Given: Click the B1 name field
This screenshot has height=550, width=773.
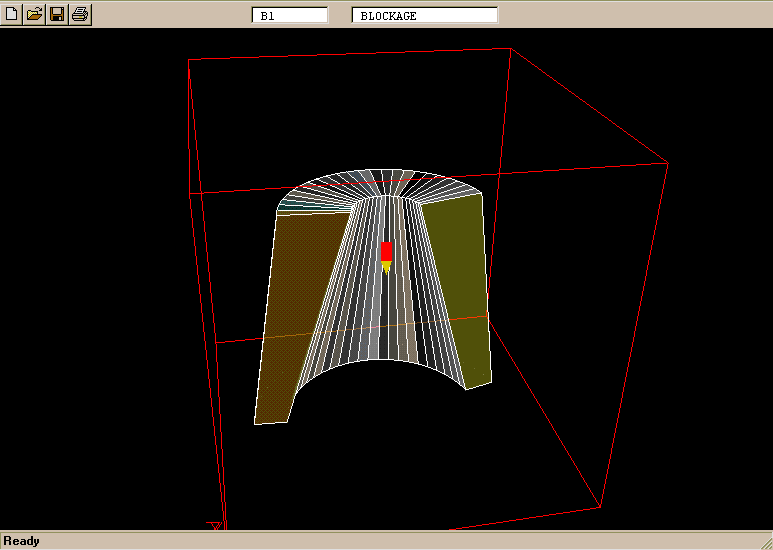Looking at the screenshot, I should (x=290, y=16).
